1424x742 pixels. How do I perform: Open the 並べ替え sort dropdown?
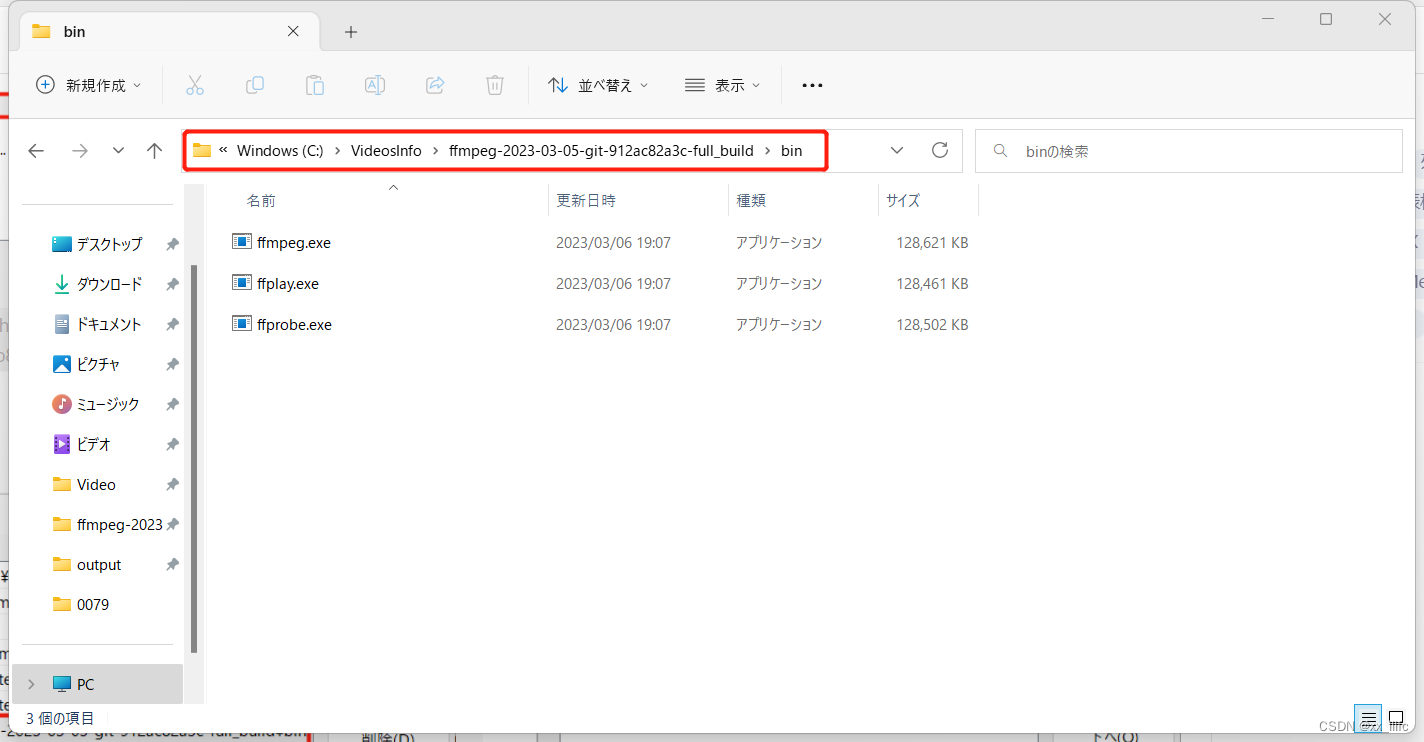coord(598,85)
